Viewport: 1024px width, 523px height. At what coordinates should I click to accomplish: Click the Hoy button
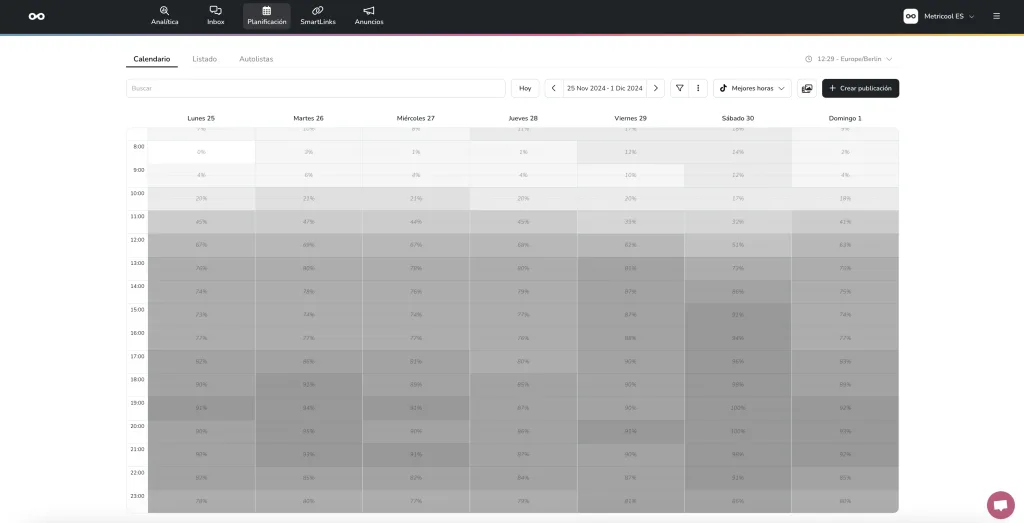[x=525, y=88]
